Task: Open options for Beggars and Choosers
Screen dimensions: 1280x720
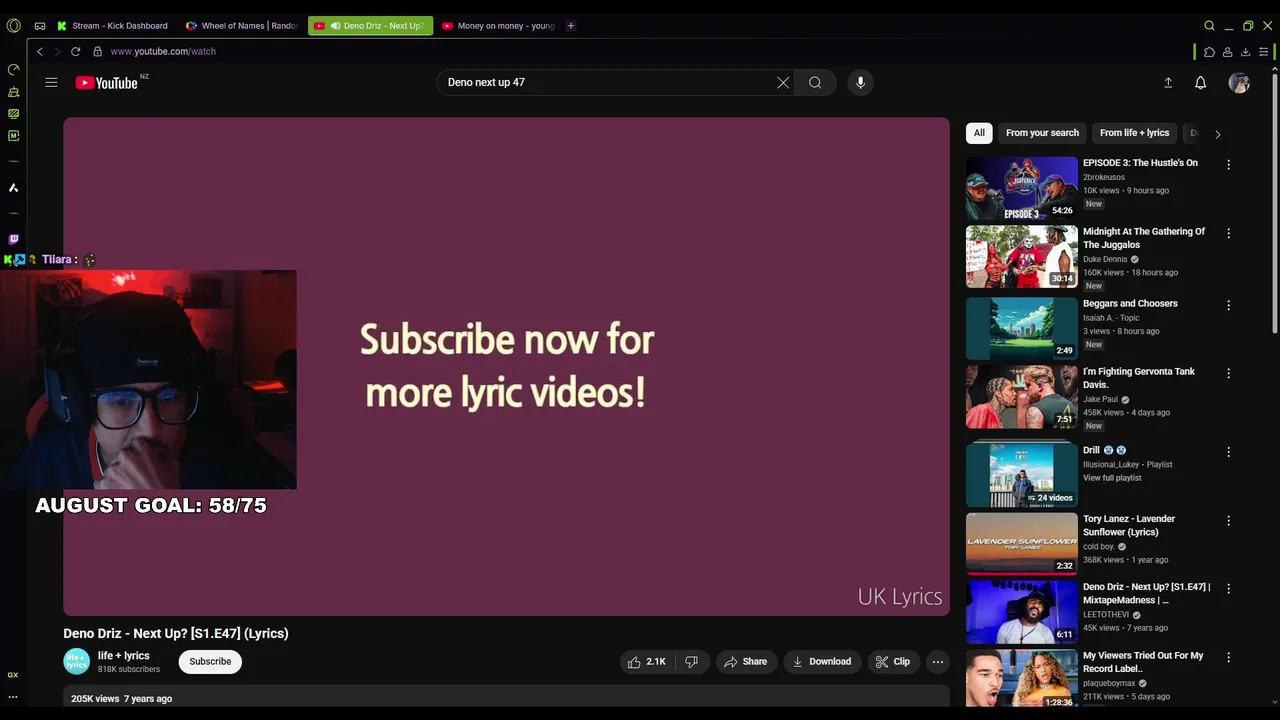Action: click(1228, 305)
